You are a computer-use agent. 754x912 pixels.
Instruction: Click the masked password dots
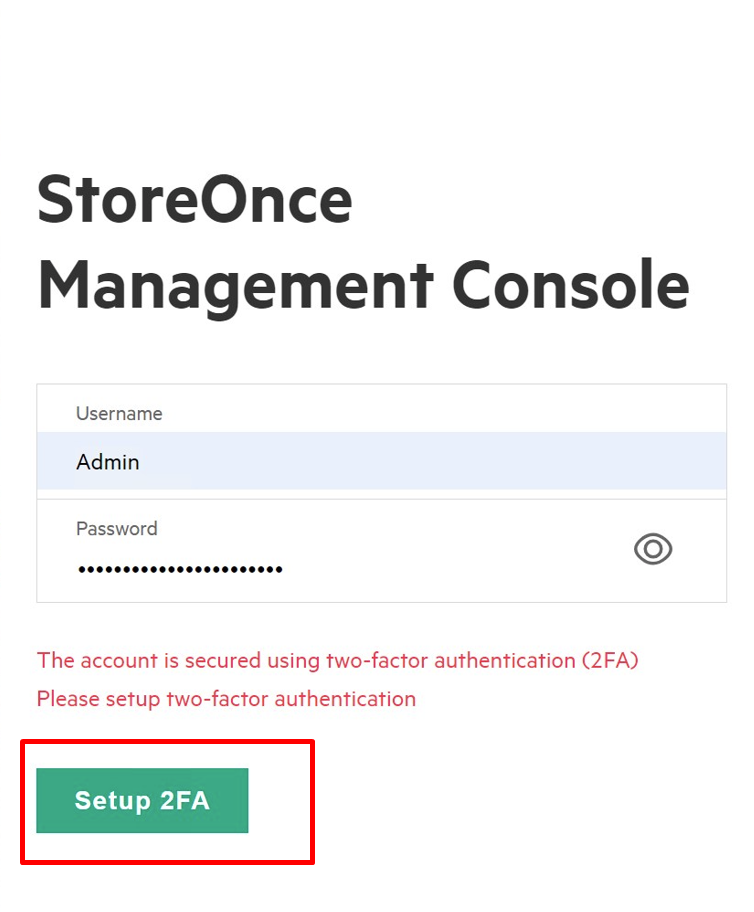click(180, 569)
